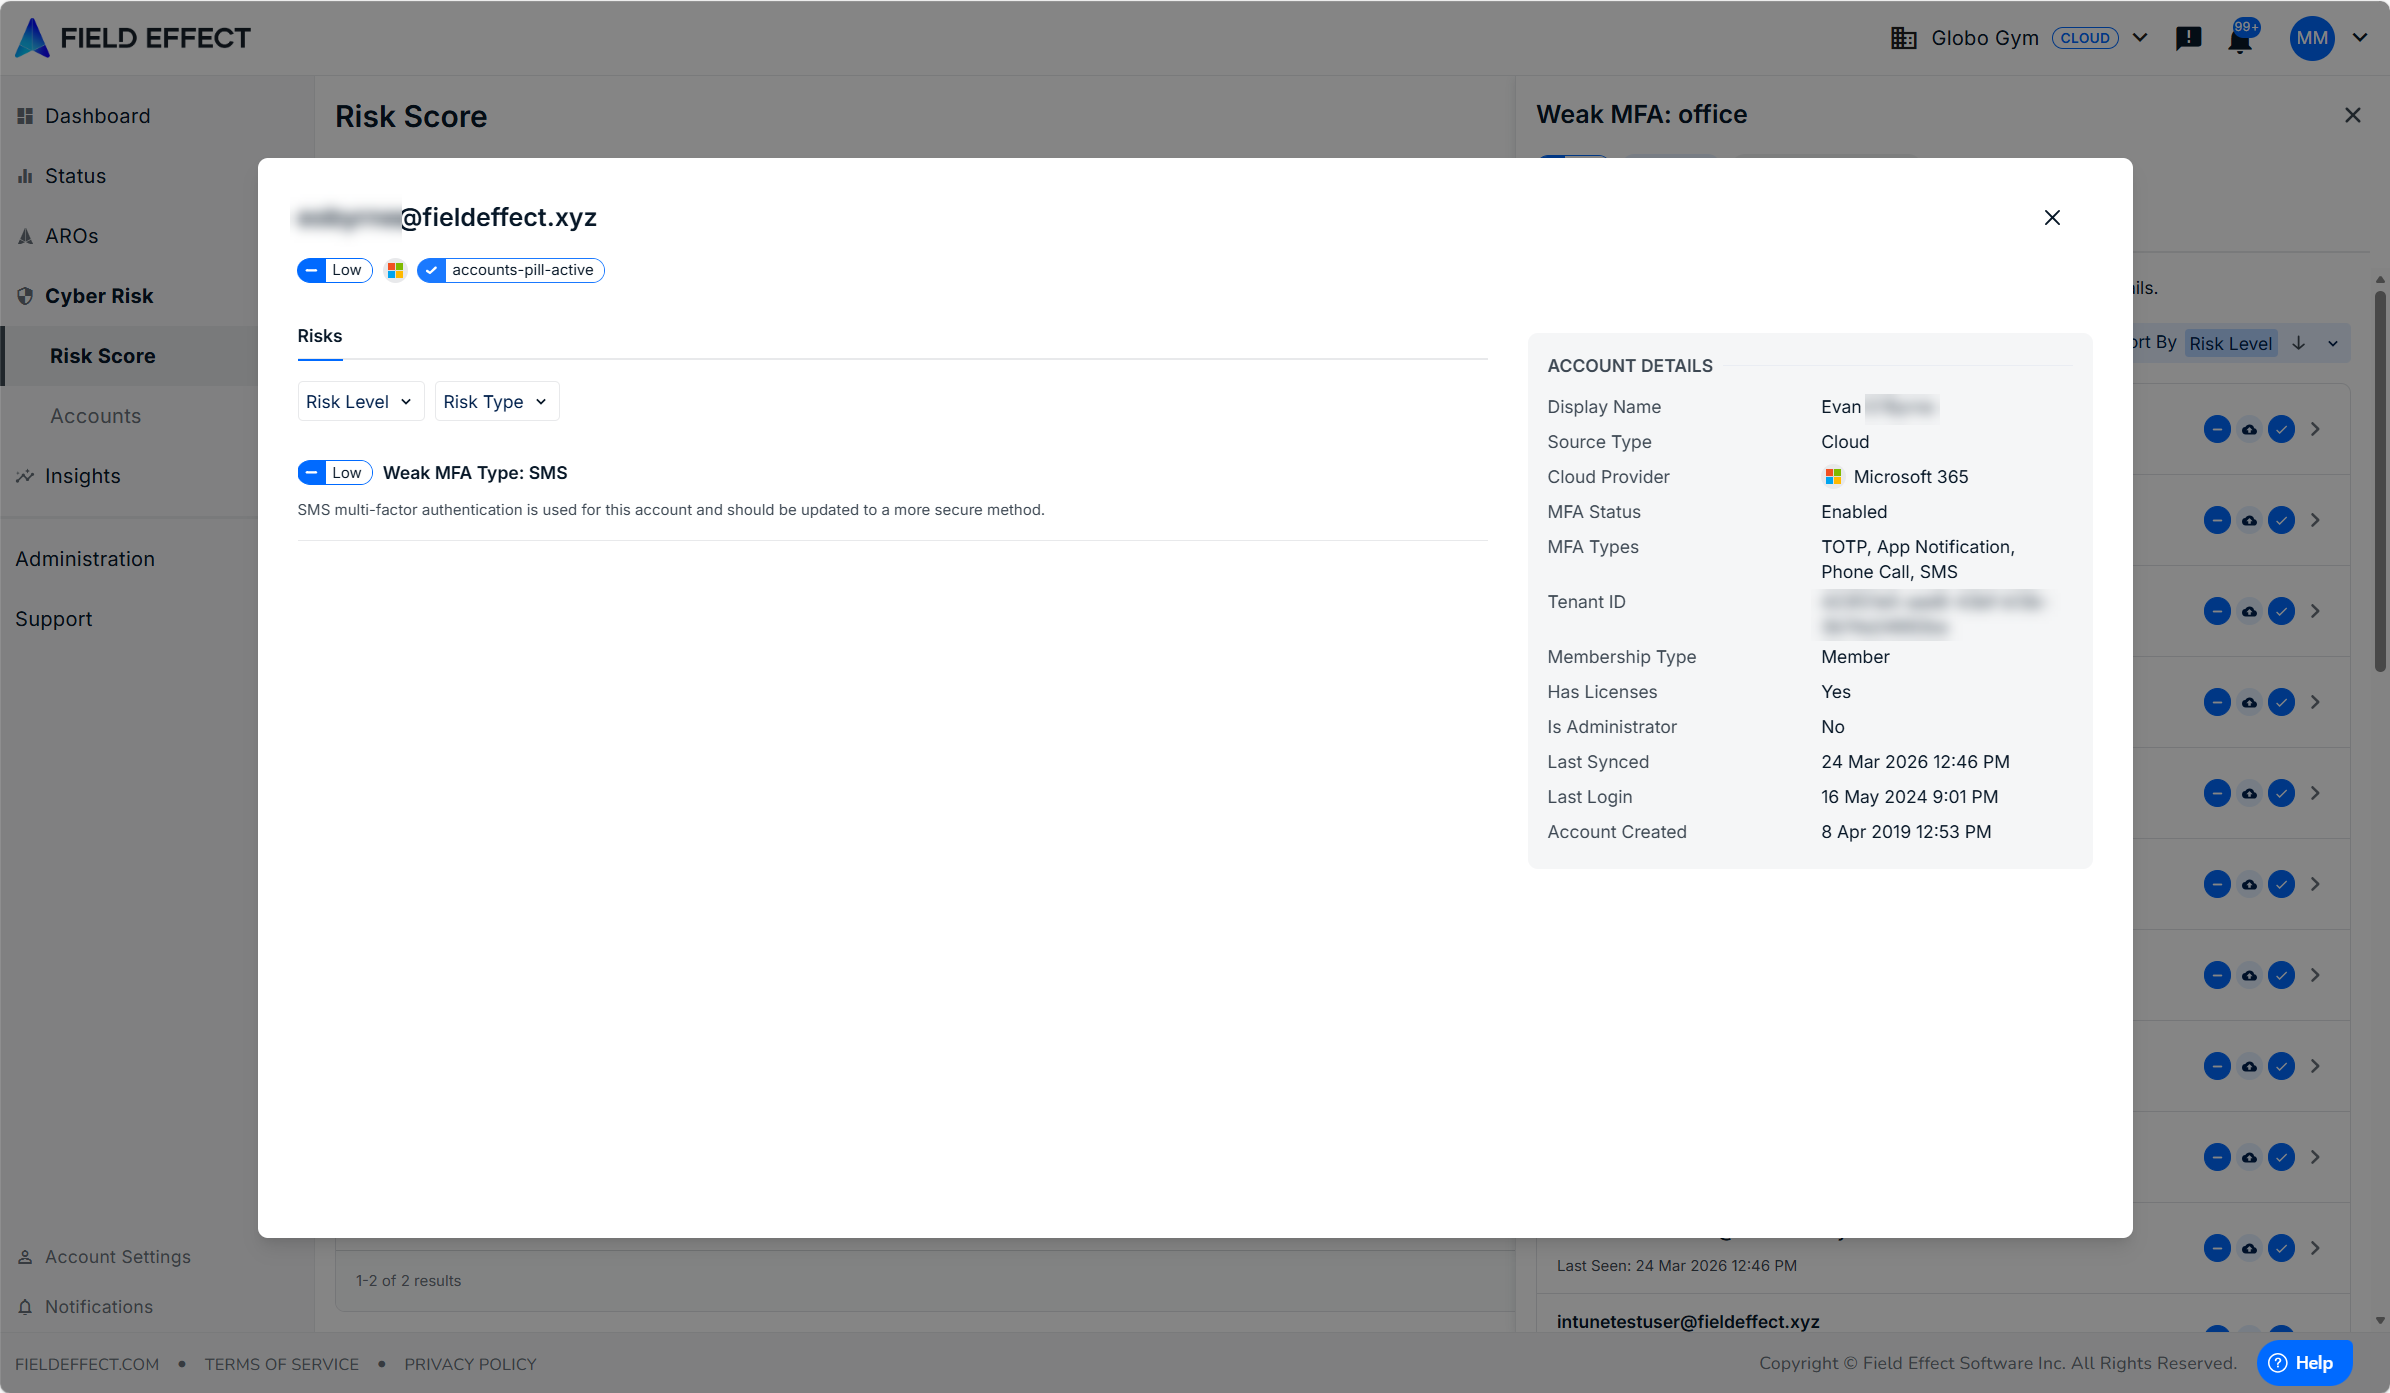Click the accounts-pill-active status pill
This screenshot has height=1393, width=2390.
511,270
